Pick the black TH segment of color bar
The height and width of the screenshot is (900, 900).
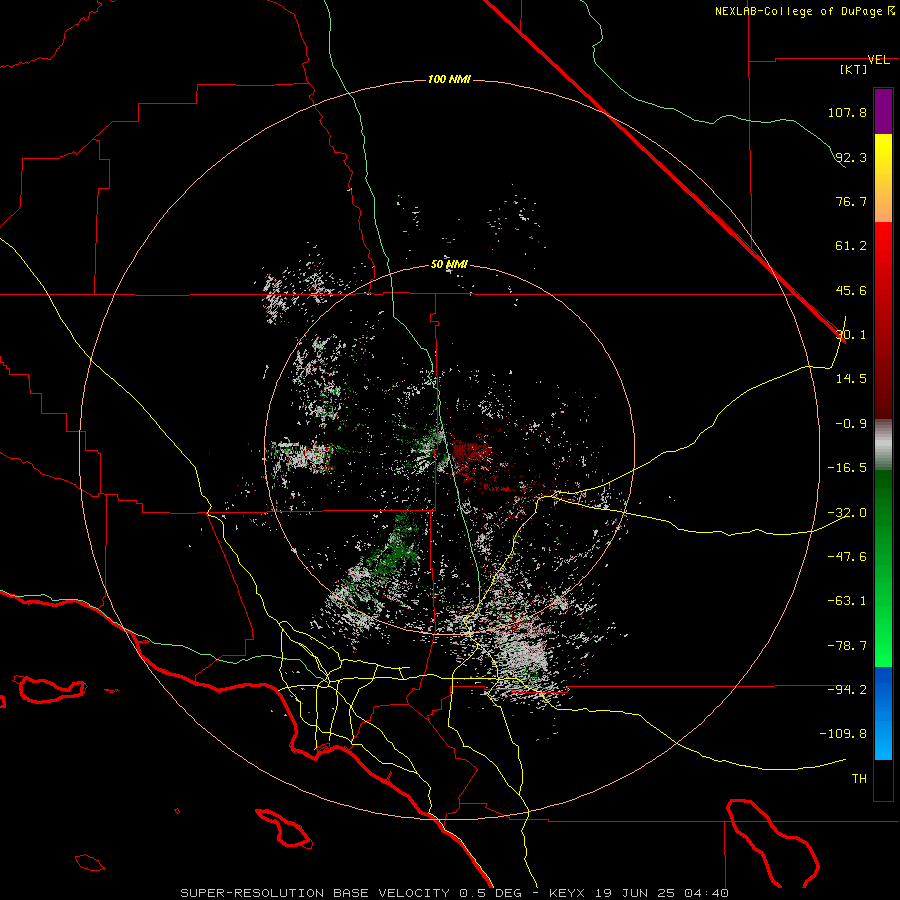[x=883, y=780]
